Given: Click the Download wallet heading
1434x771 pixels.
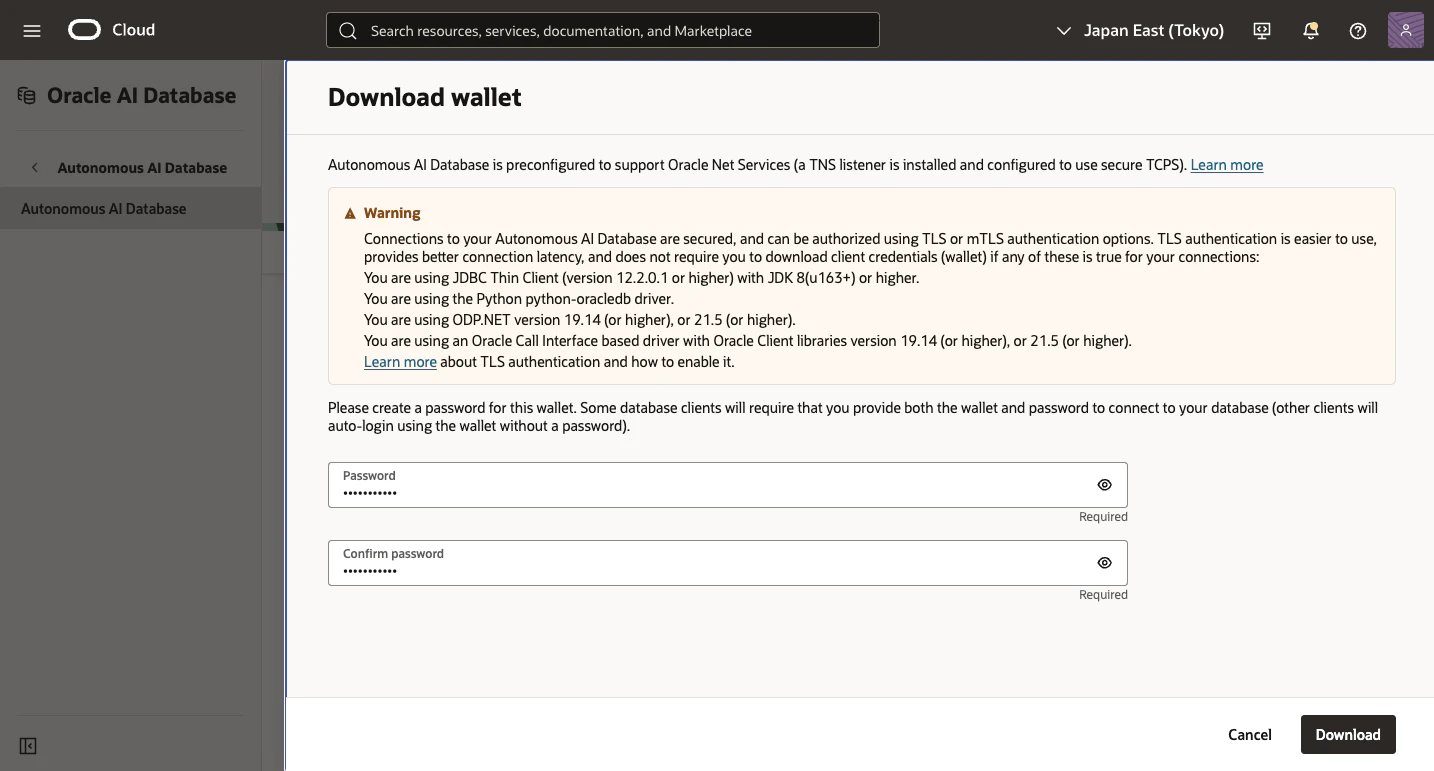Looking at the screenshot, I should [x=425, y=97].
